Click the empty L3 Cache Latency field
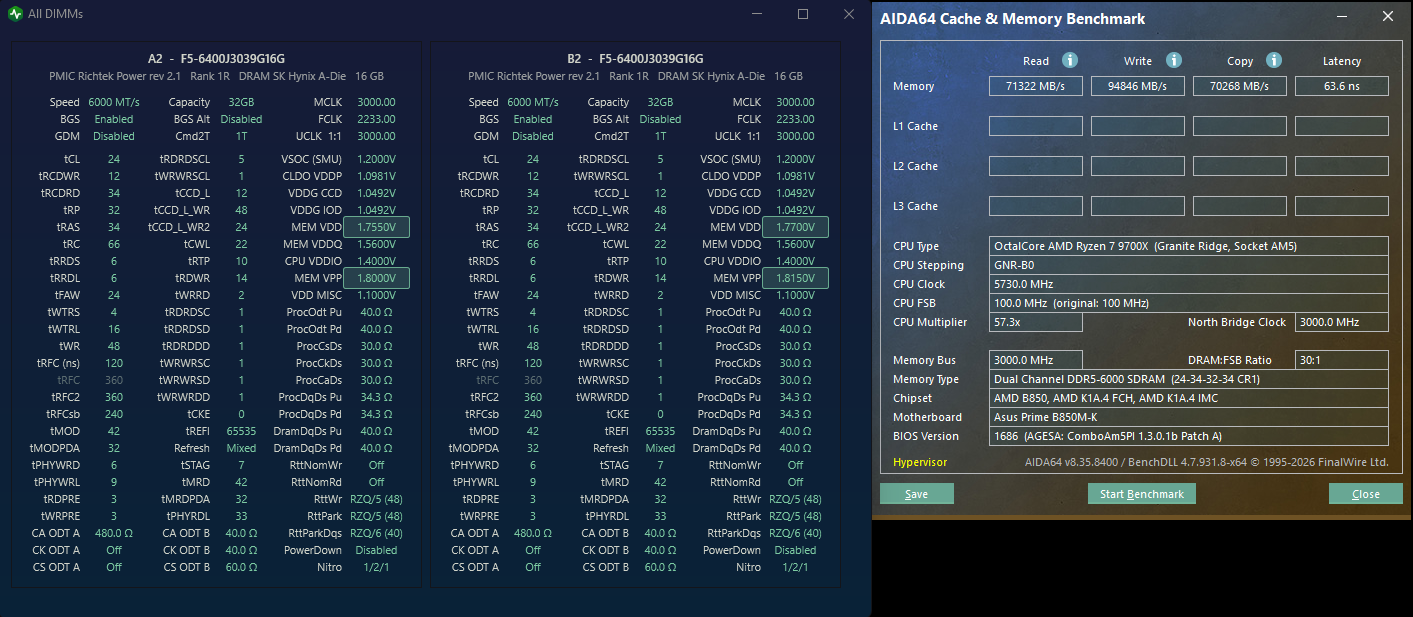1413x617 pixels. click(1342, 206)
